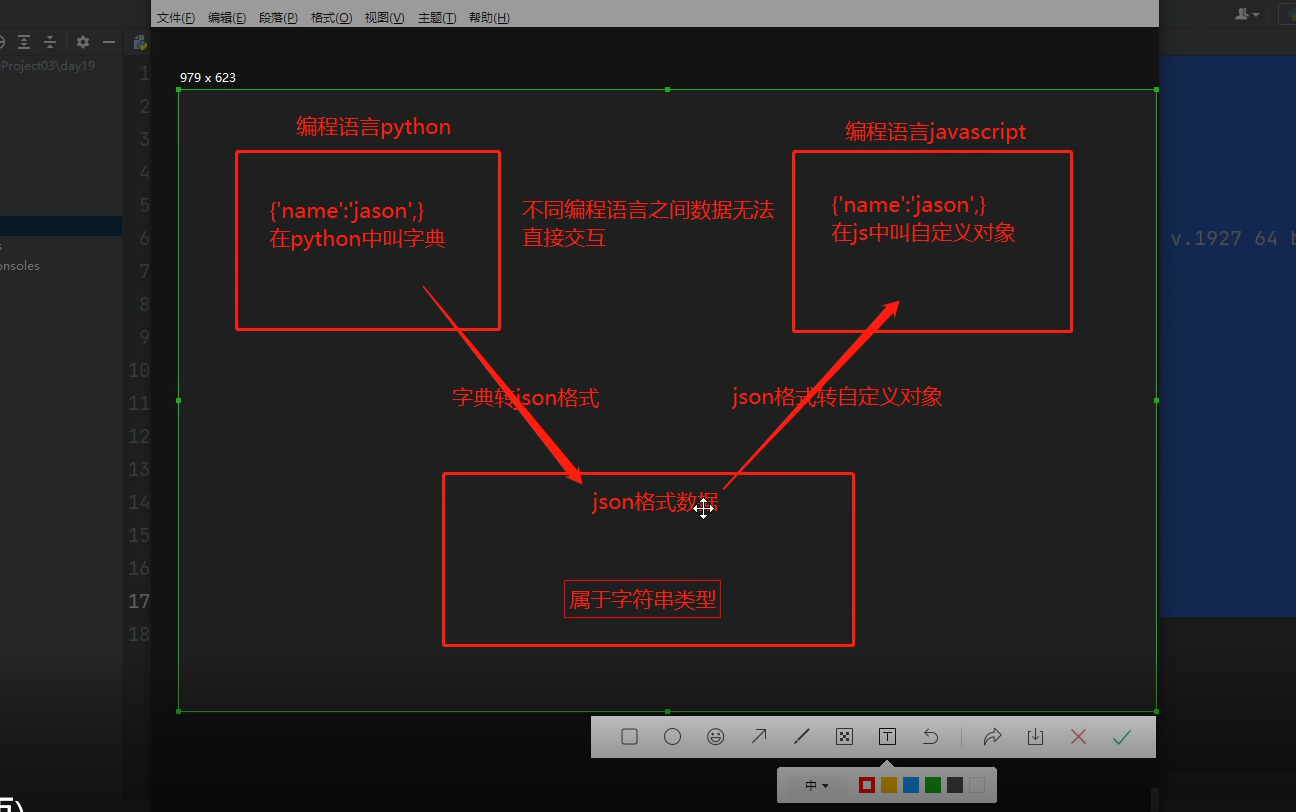Open the font size dropdown

pyautogui.click(x=817, y=786)
